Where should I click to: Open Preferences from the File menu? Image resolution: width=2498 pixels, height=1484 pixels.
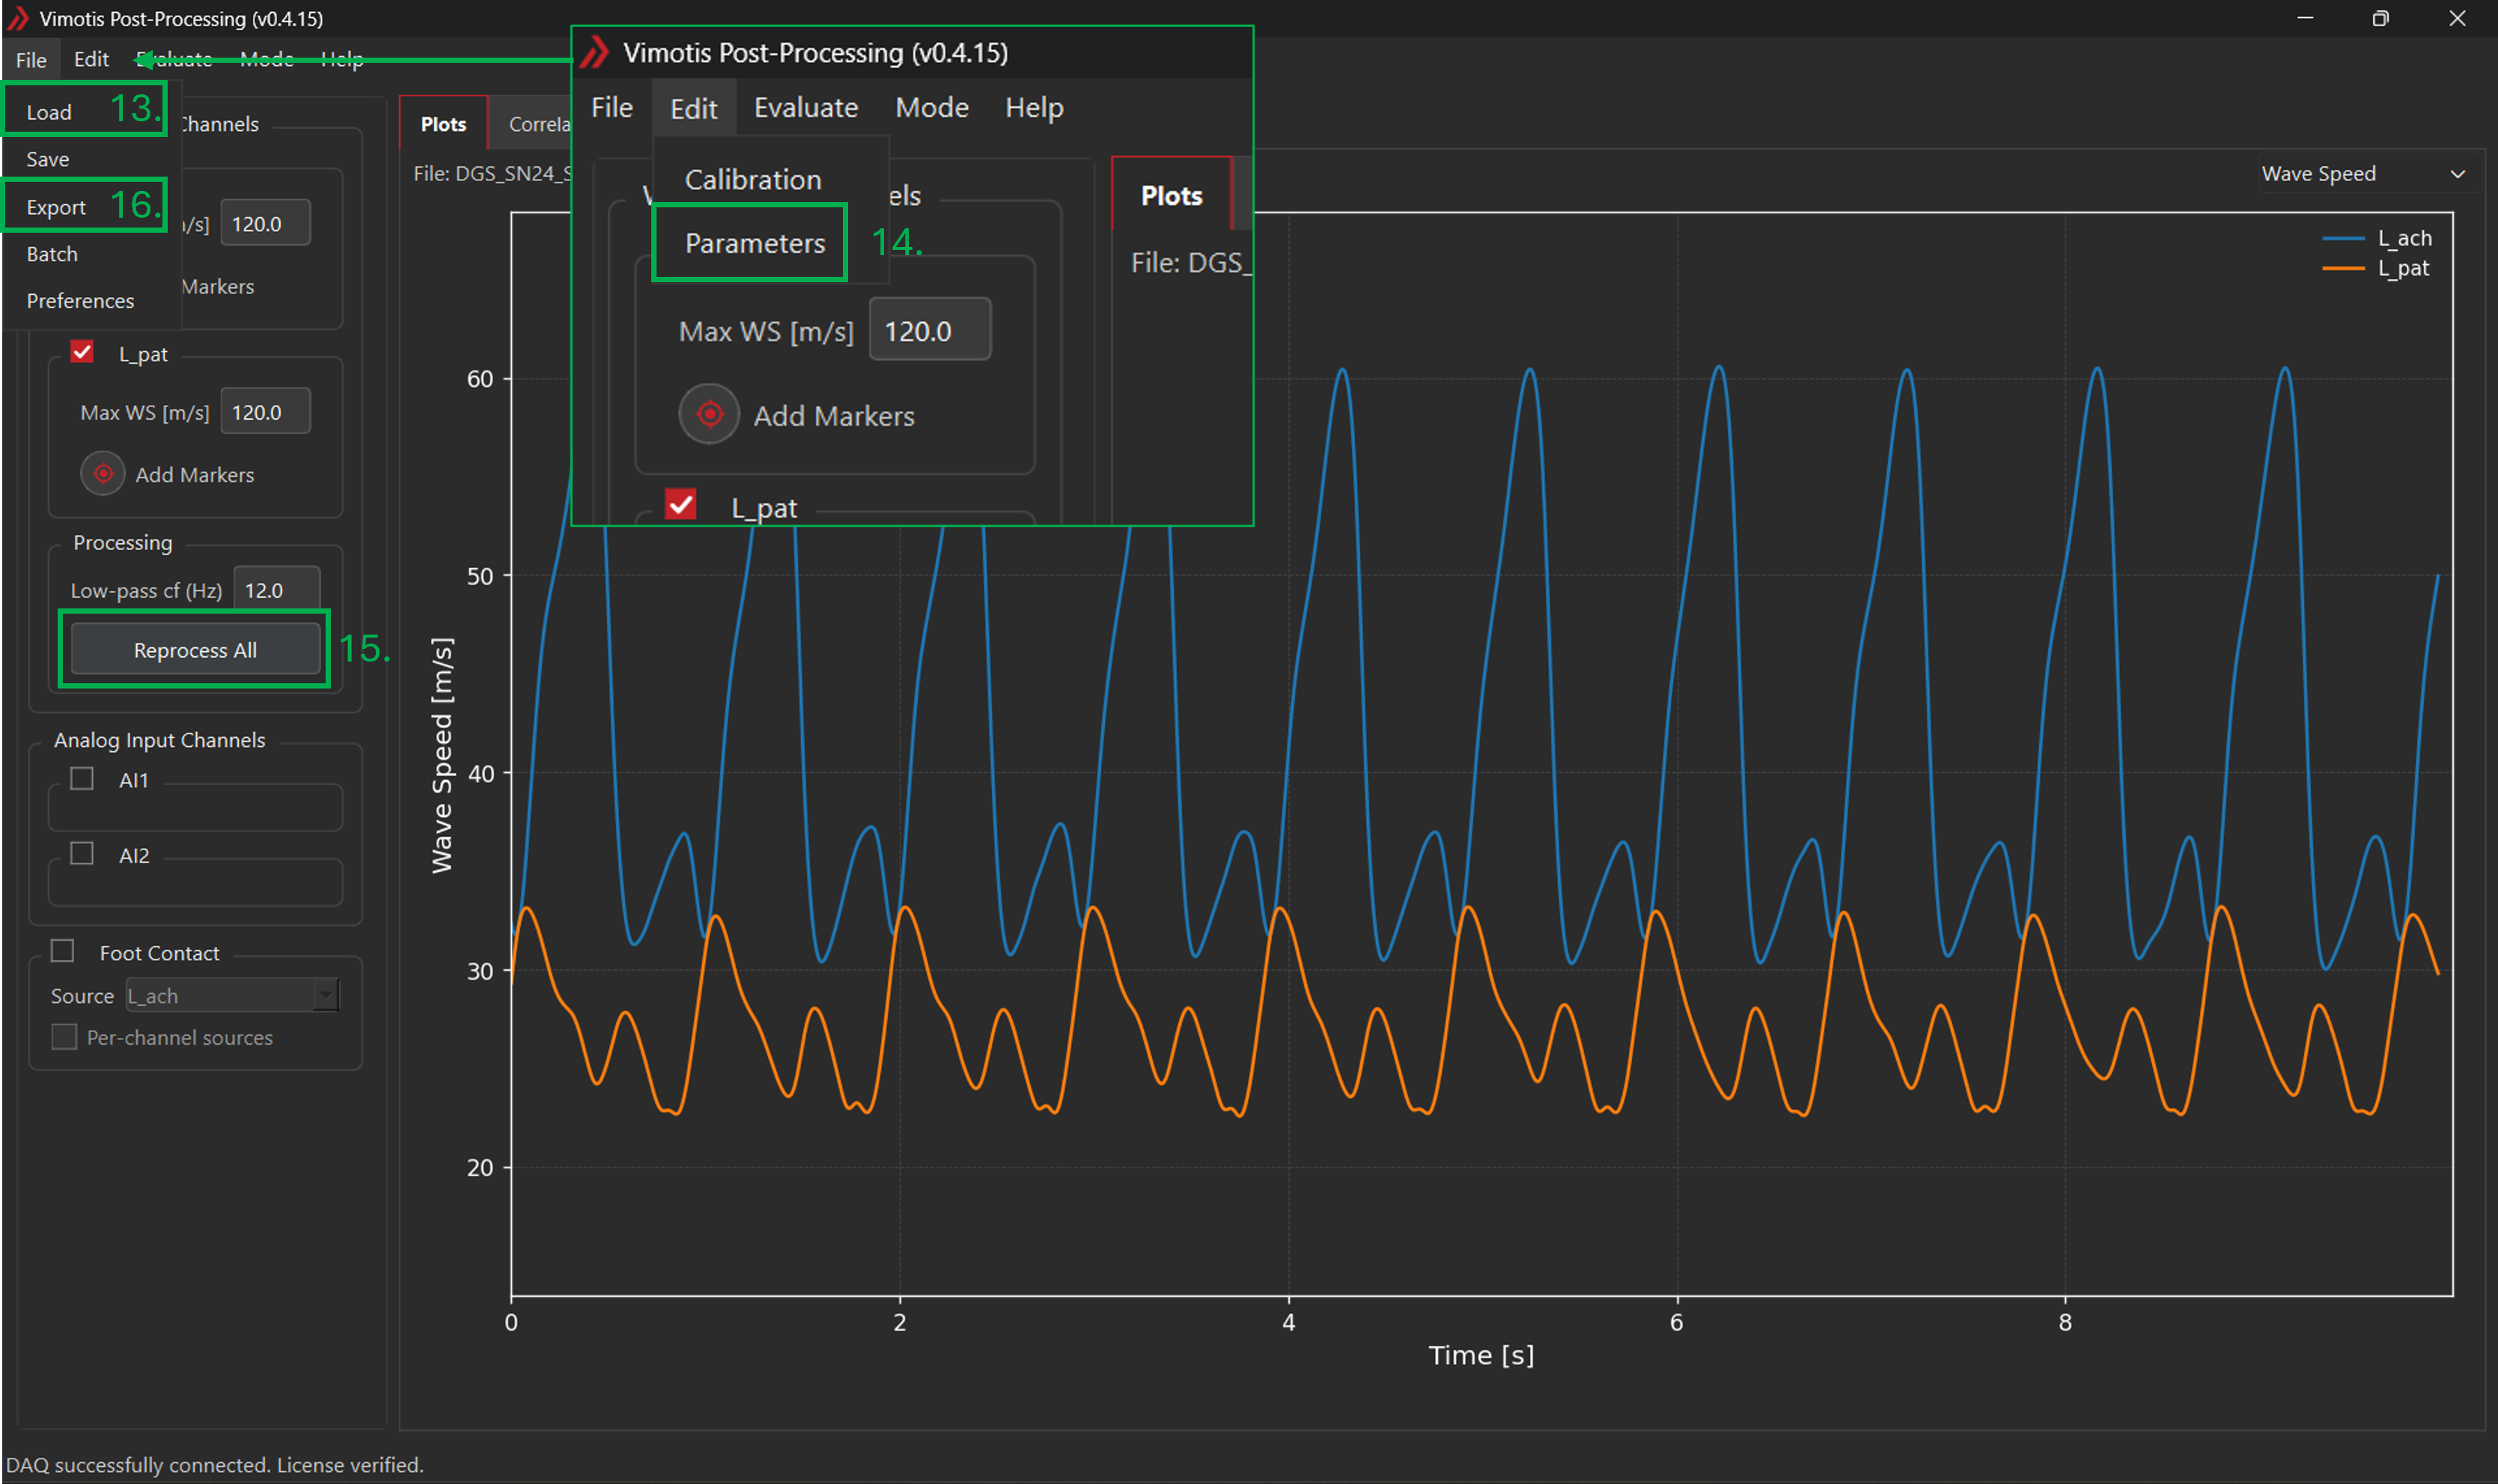[80, 301]
